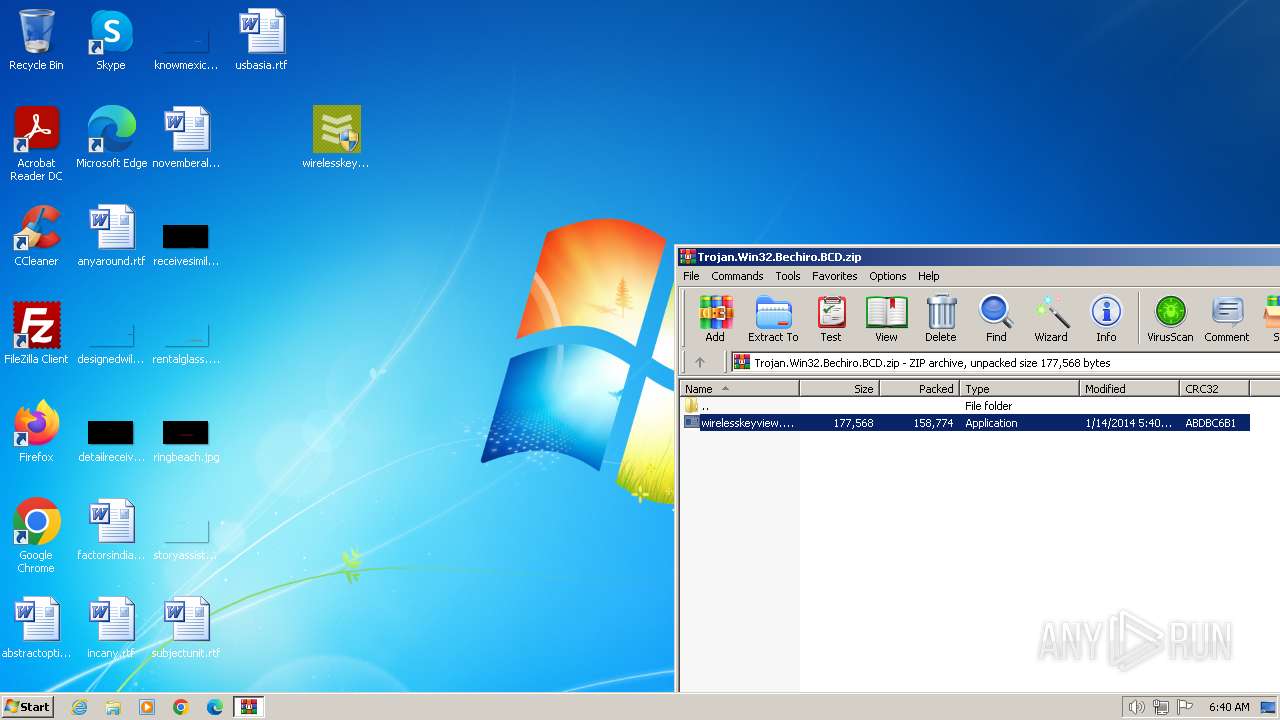Screen dimensions: 1280x720
Task: Click the Delete trash icon
Action: tap(941, 319)
